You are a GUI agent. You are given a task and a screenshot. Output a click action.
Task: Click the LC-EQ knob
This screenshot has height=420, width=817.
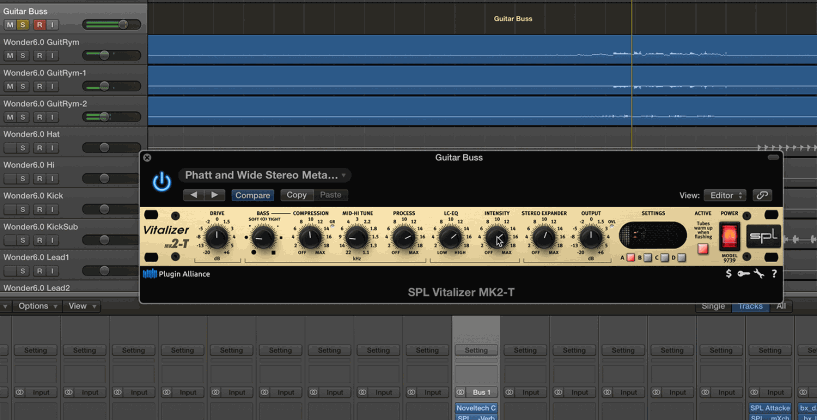point(450,238)
